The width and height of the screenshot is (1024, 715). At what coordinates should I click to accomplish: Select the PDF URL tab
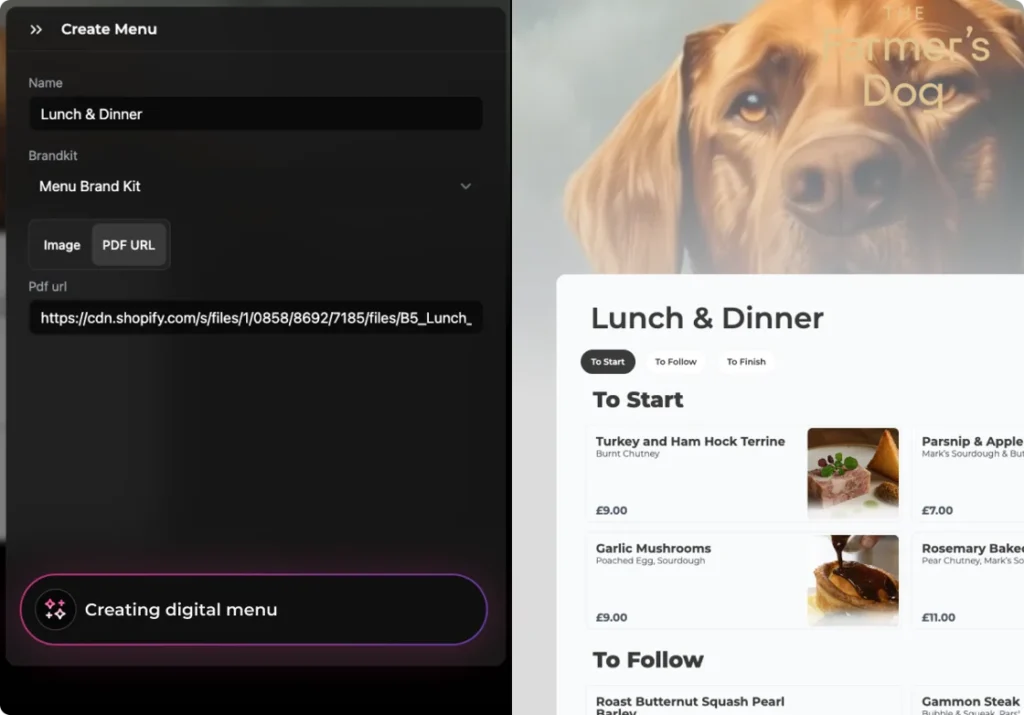129,245
